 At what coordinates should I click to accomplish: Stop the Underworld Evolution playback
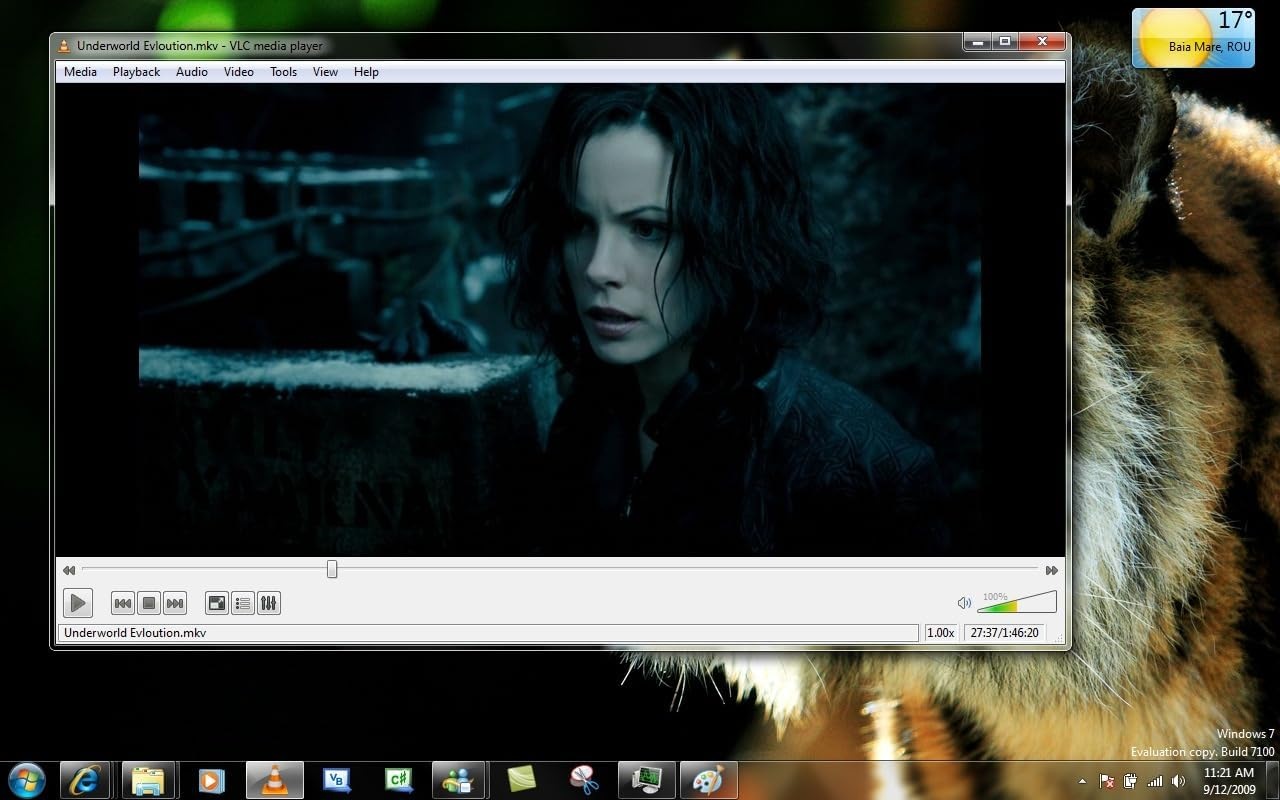pos(148,603)
